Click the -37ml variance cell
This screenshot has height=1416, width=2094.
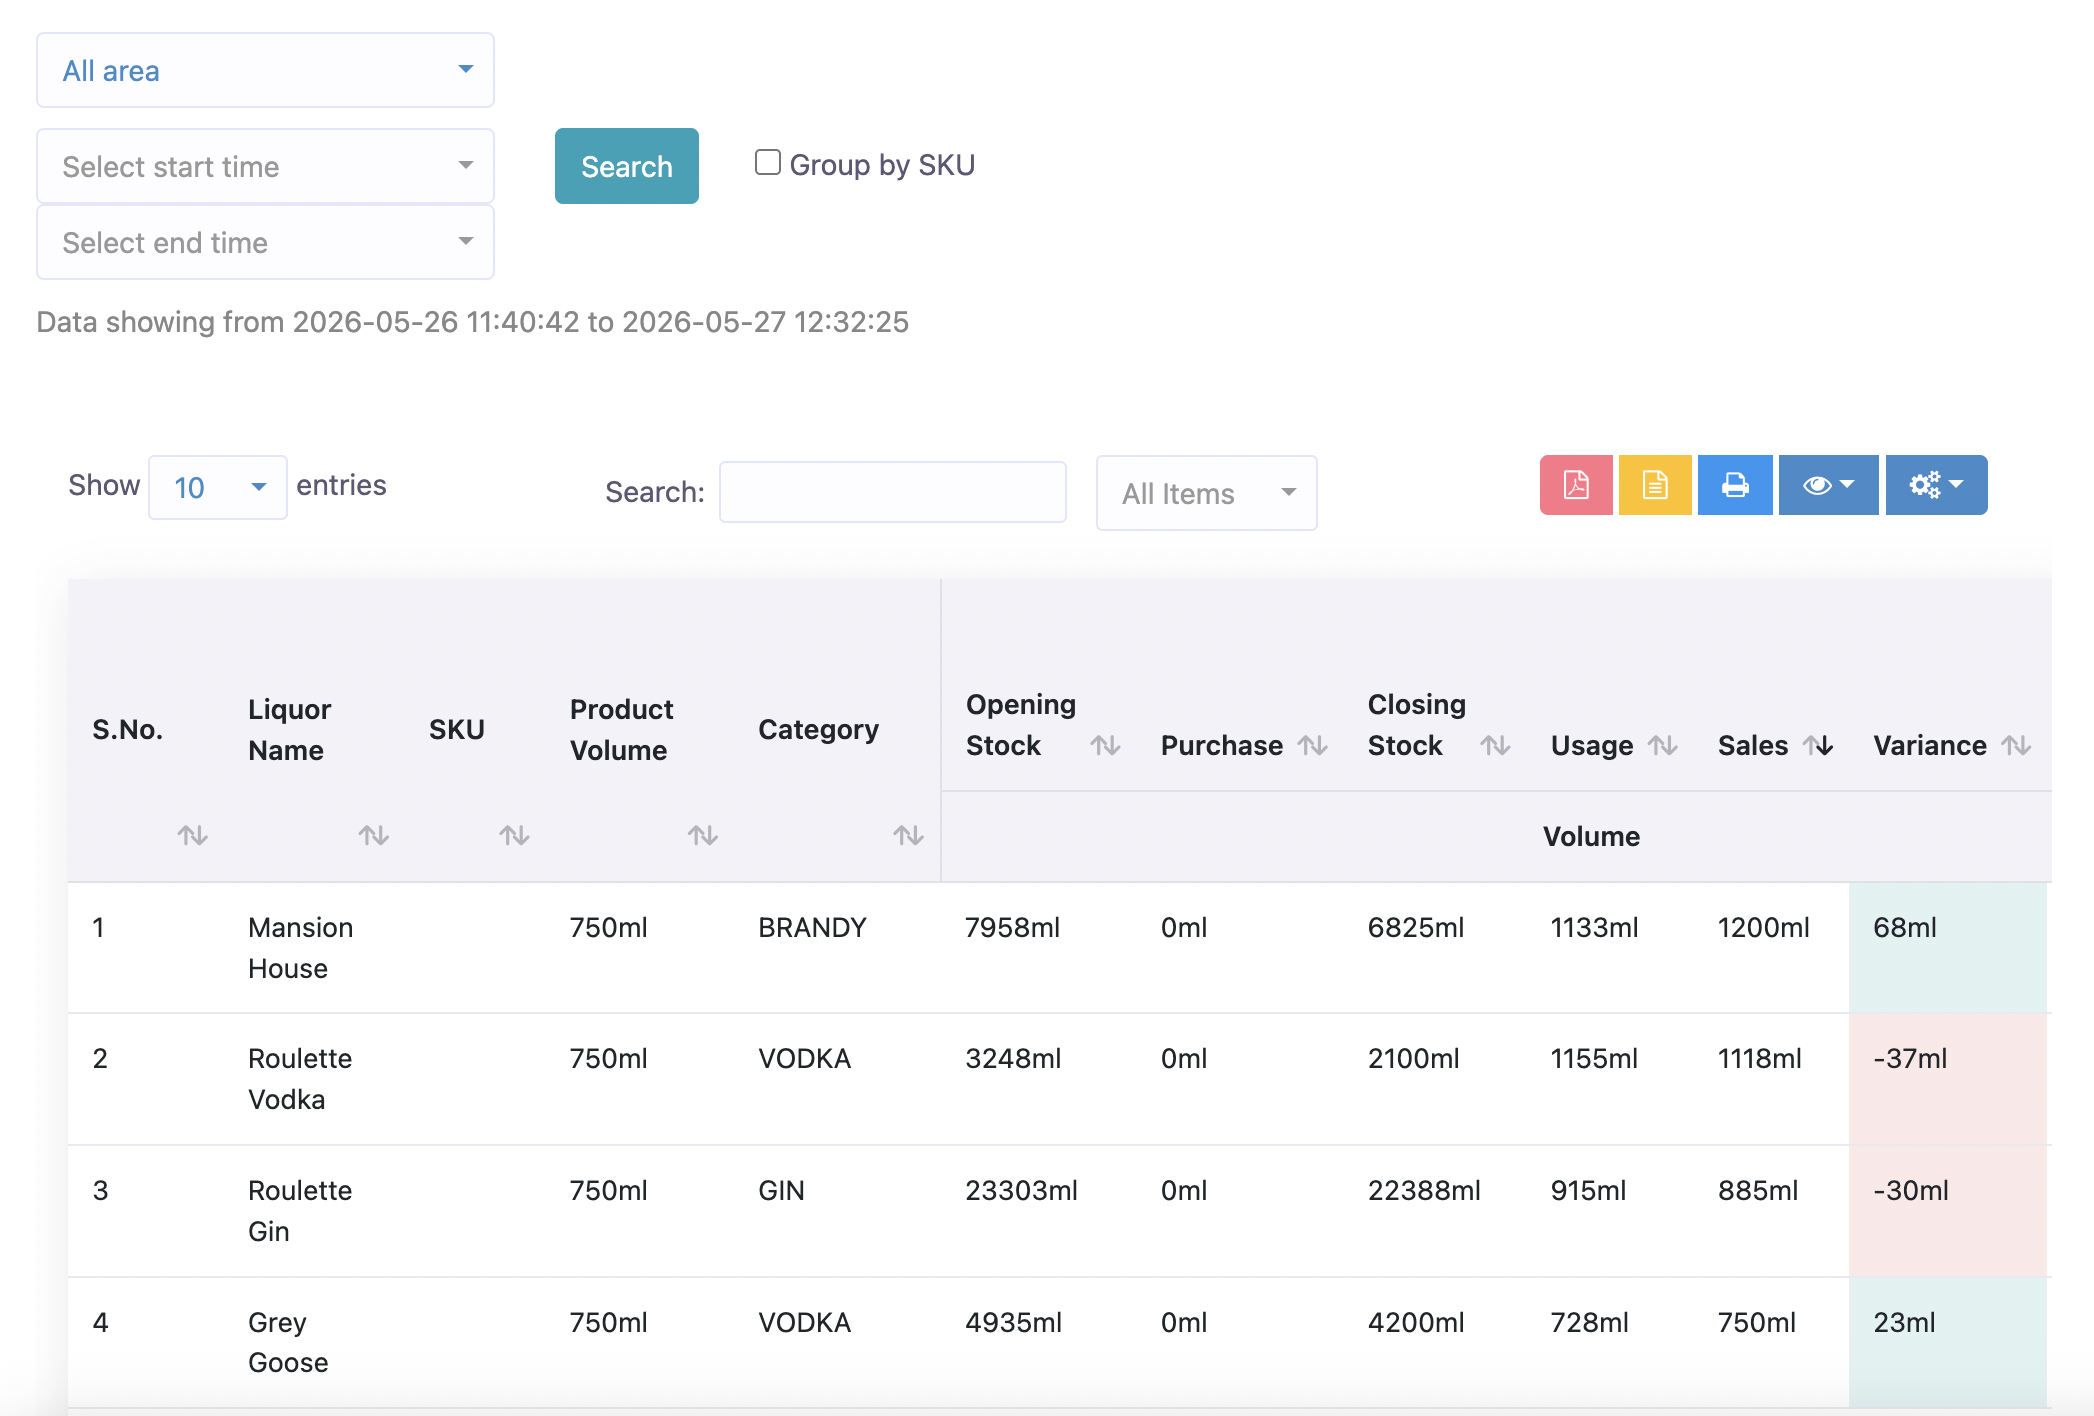click(x=1948, y=1079)
